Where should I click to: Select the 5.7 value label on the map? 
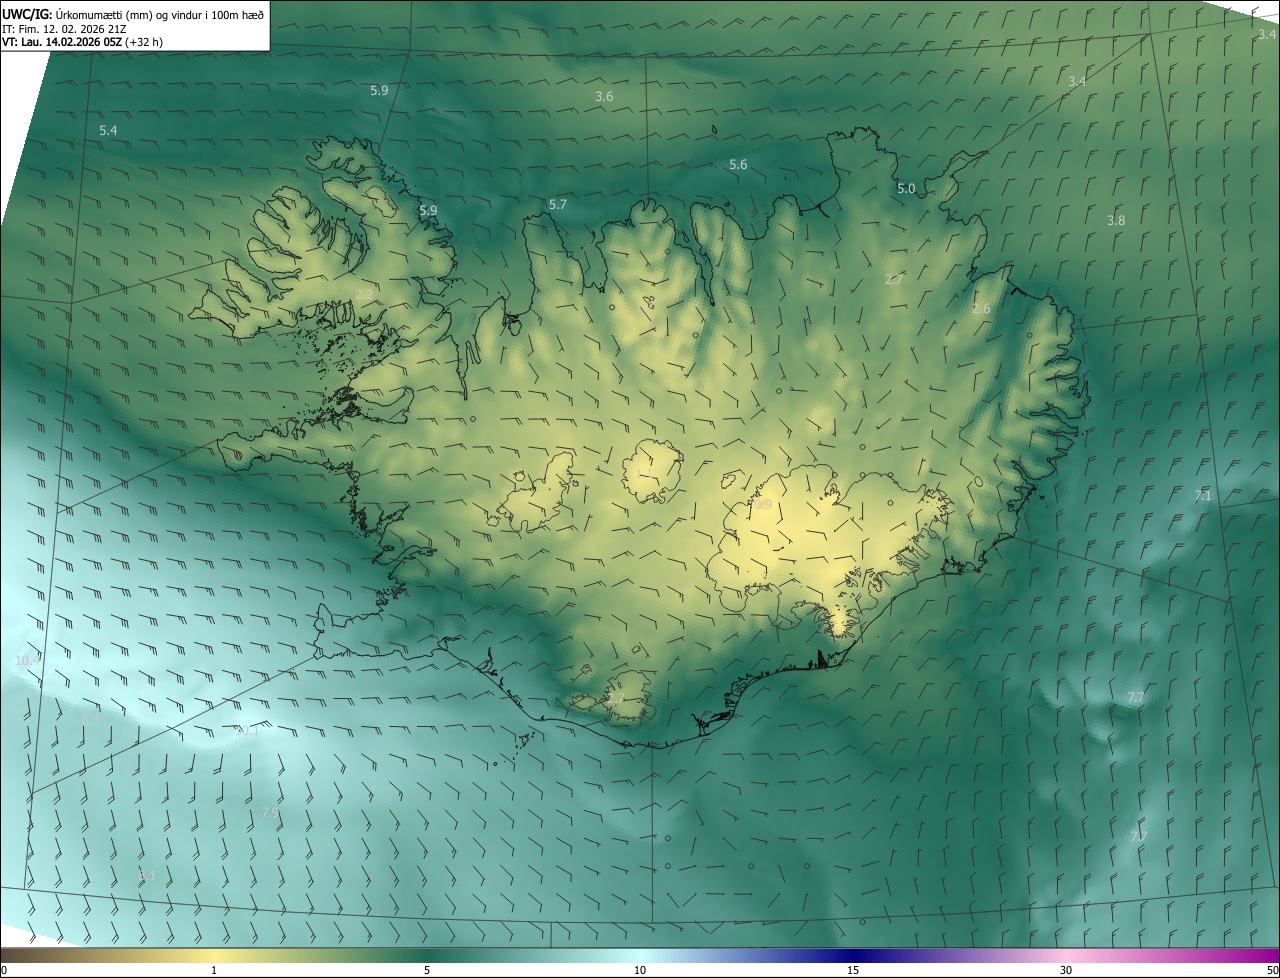(x=558, y=204)
